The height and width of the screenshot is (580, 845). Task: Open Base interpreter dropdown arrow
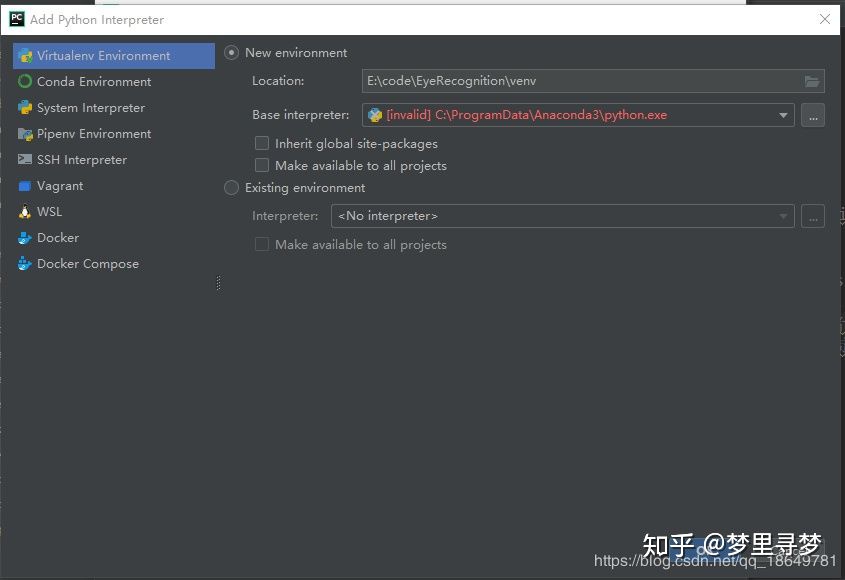(783, 115)
